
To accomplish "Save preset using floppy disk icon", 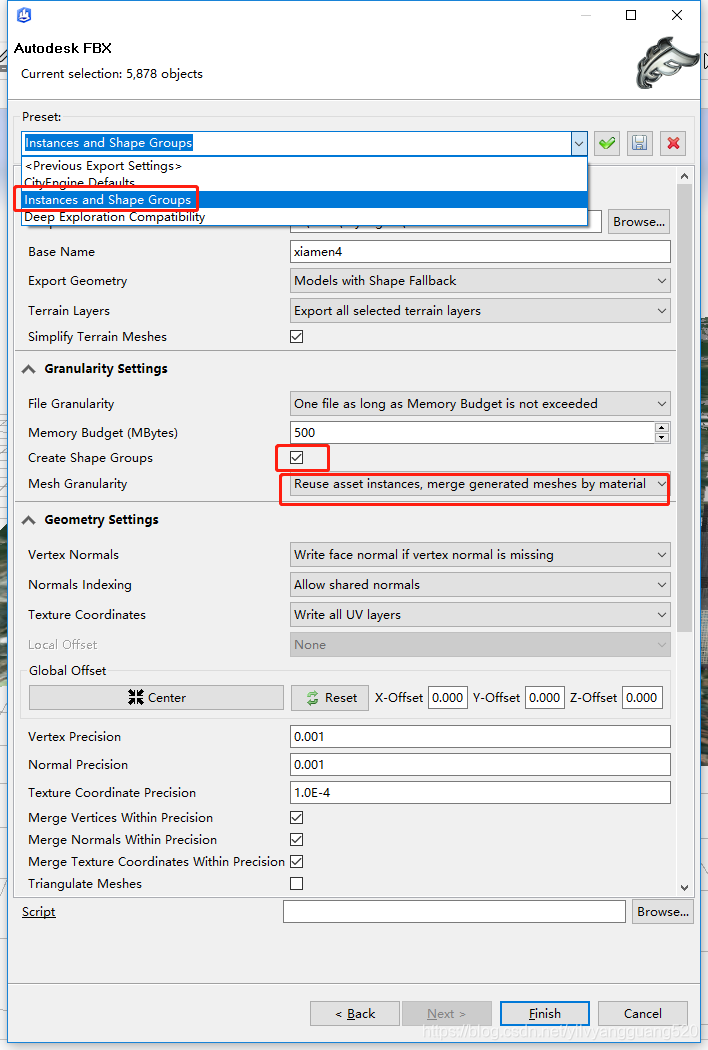I will pyautogui.click(x=640, y=143).
